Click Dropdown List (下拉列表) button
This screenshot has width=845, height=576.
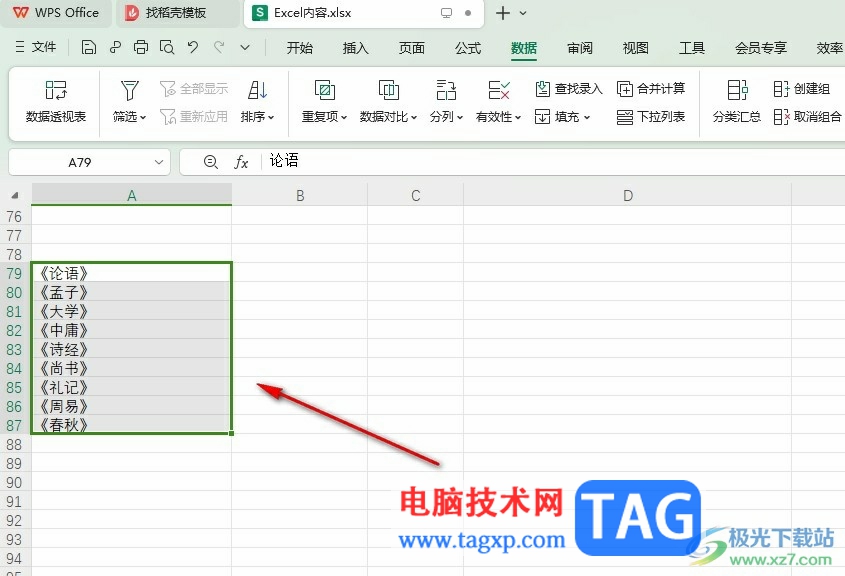650,116
